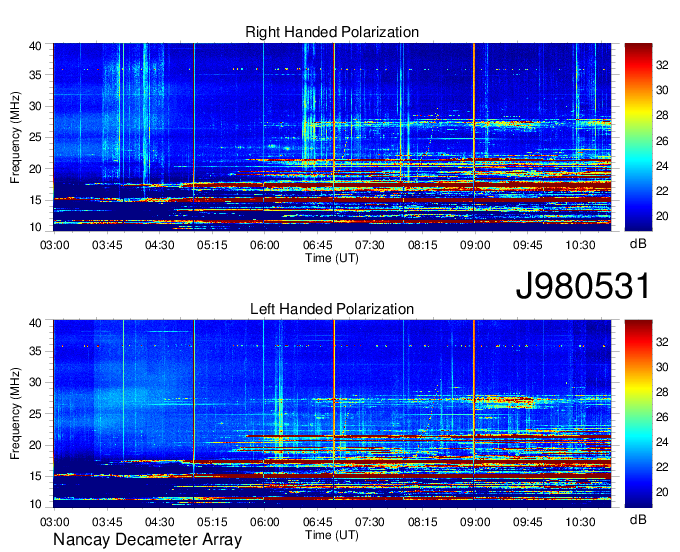Click the 03:45 time tick of Right Handed plot
This screenshot has width=680, height=552.
107,245
